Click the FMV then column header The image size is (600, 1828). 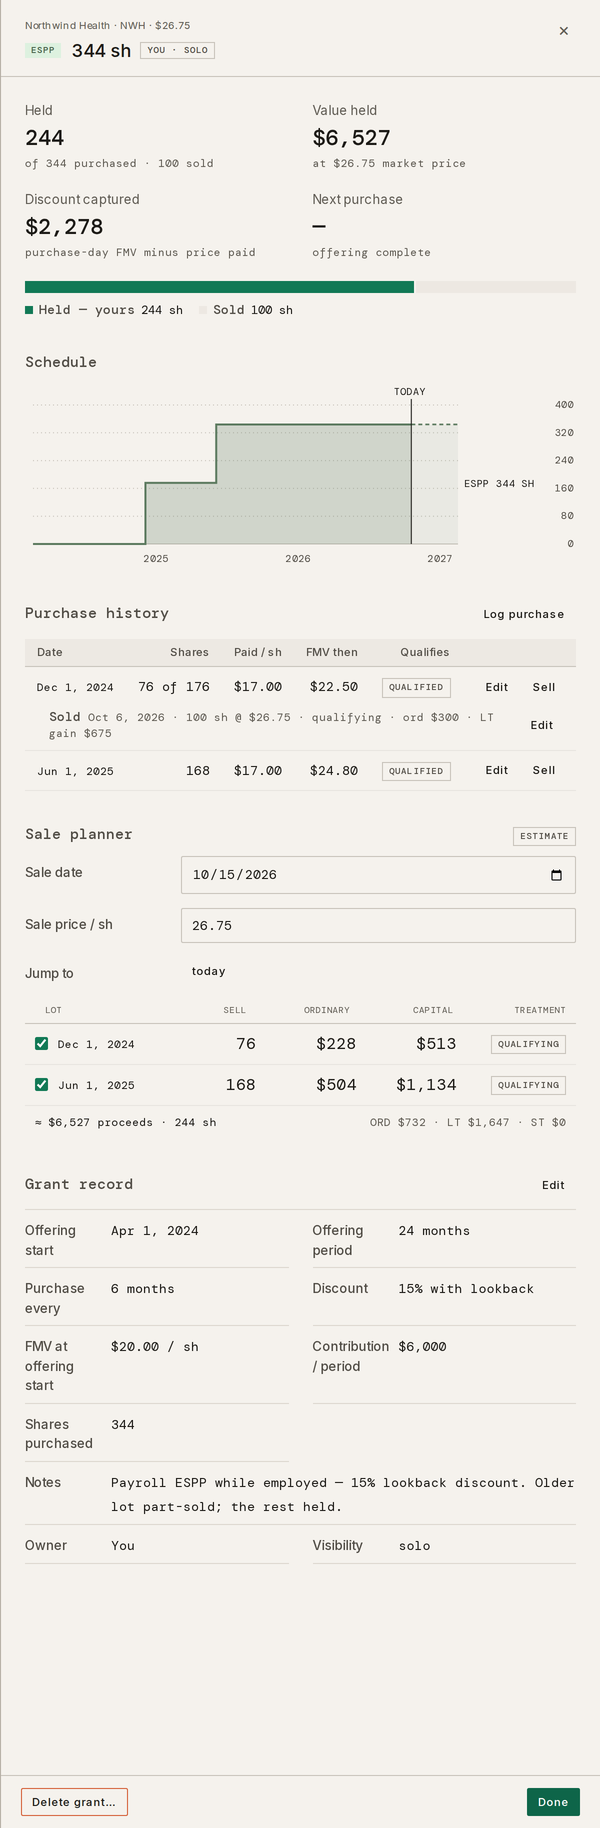pyautogui.click(x=332, y=652)
